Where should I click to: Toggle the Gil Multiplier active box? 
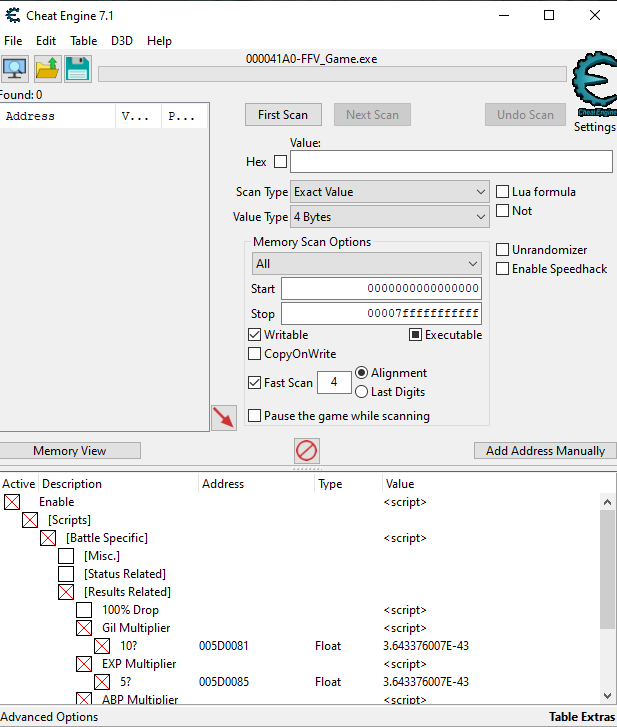84,628
